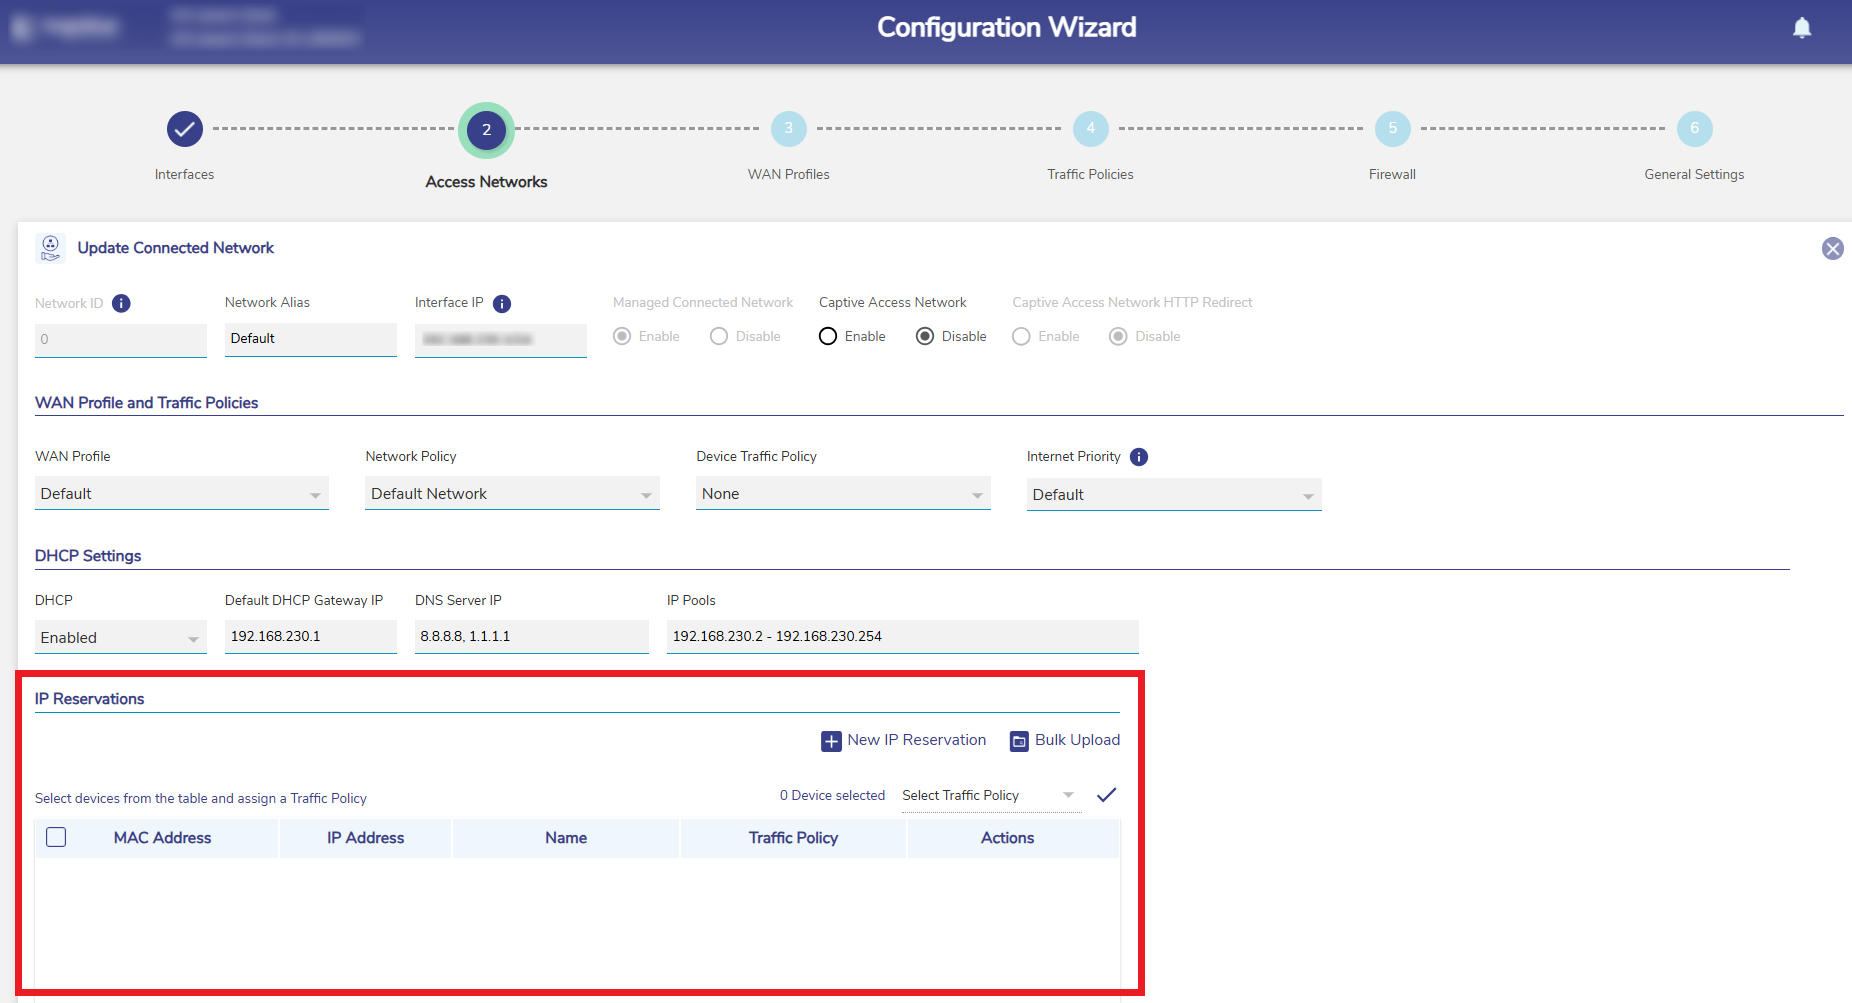Enable Captive Access Network HTTP Redirect
Screen dimensions: 1852x1003
point(1021,336)
